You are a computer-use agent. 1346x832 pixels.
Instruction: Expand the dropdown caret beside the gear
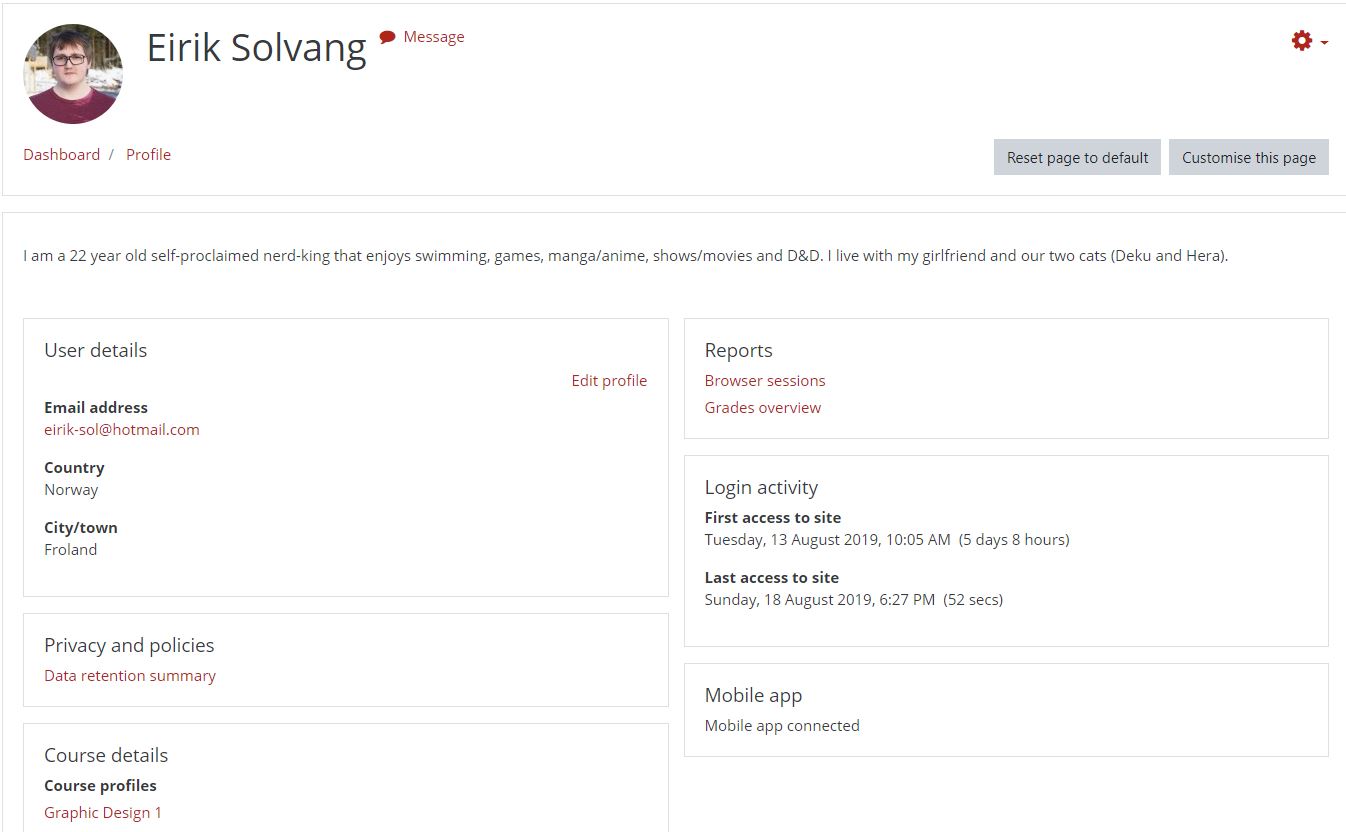[x=1324, y=42]
